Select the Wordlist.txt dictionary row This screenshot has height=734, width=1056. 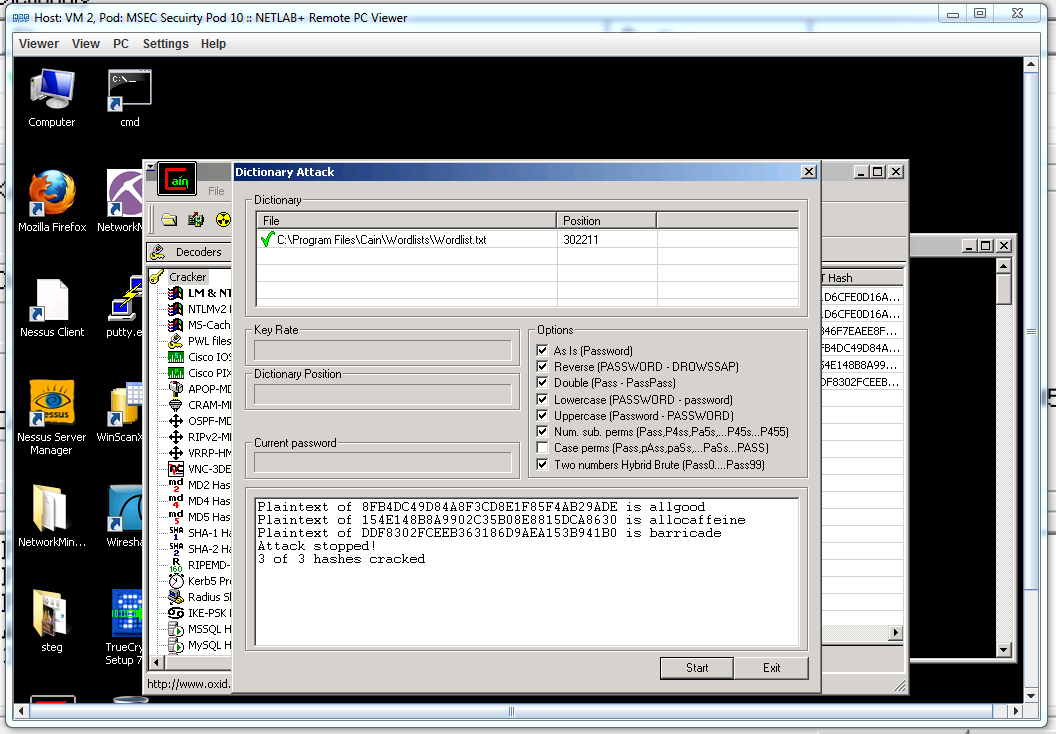coord(527,240)
